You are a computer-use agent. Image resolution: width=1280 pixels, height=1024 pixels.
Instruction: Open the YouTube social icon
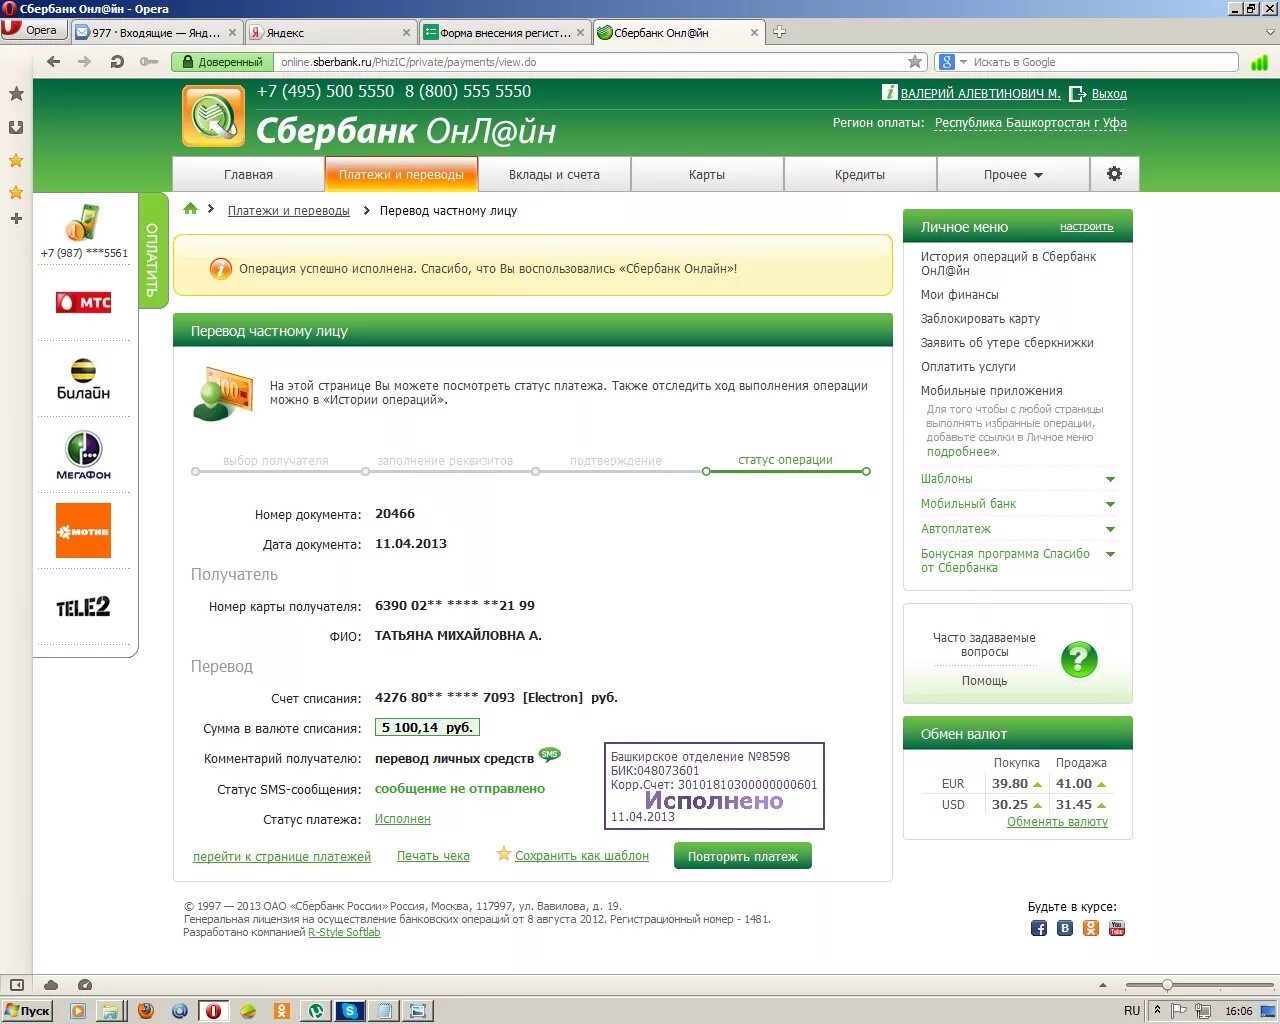tap(1117, 928)
